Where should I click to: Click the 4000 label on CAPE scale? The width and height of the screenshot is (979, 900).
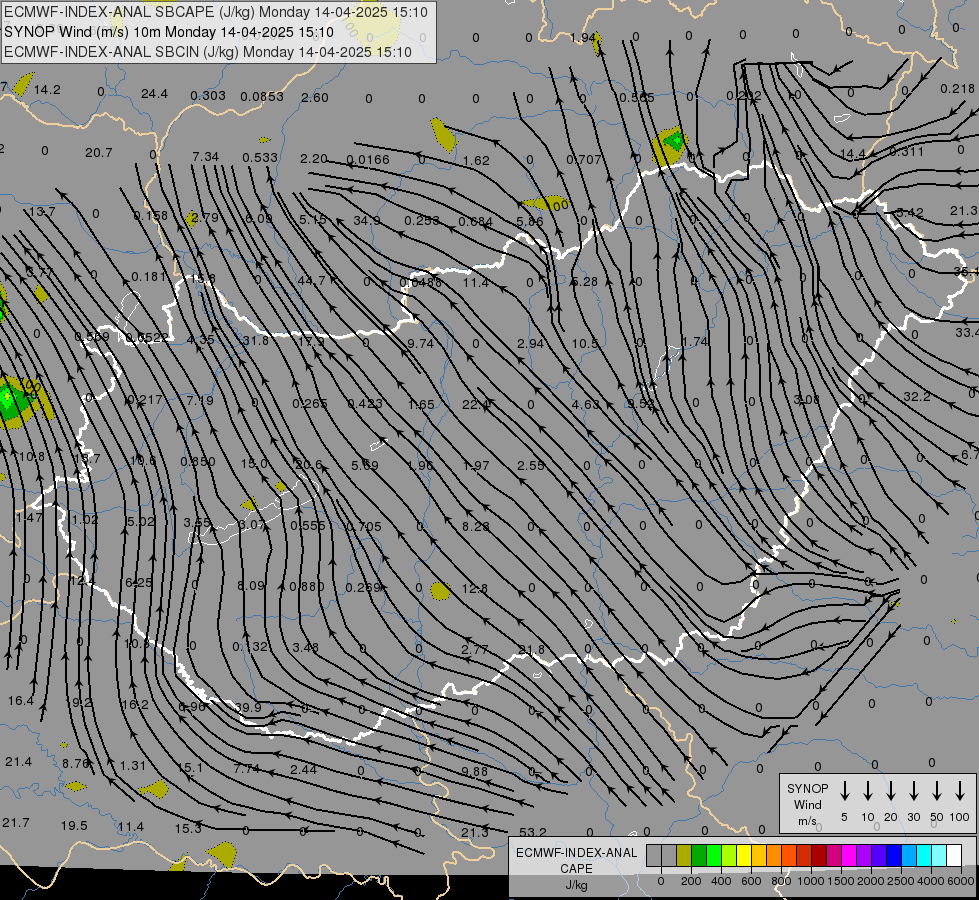pyautogui.click(x=931, y=881)
